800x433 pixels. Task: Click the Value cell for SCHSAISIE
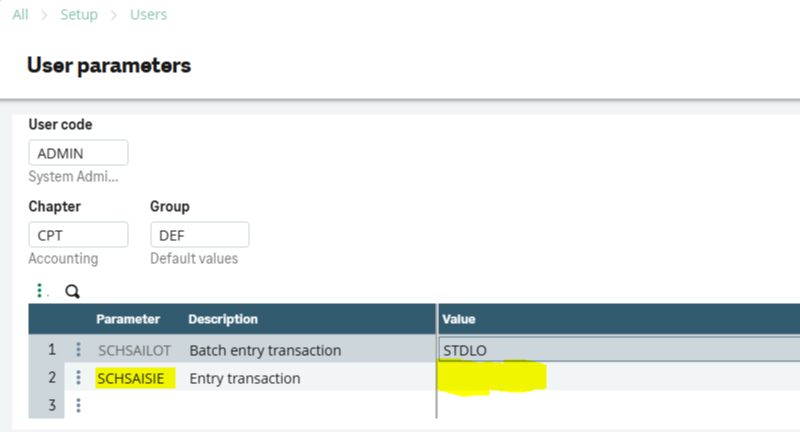[x=618, y=378]
